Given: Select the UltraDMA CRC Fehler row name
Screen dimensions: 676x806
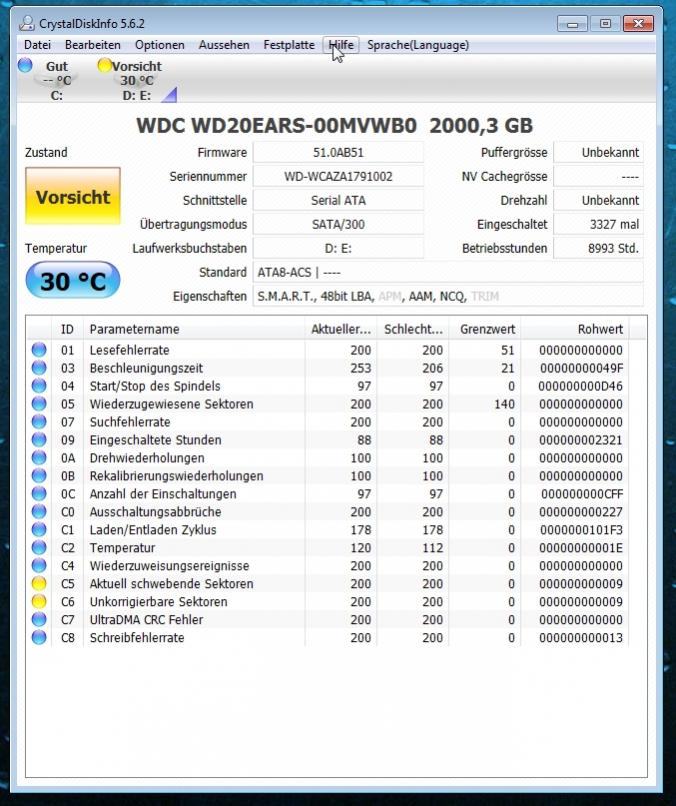Looking at the screenshot, I should [x=146, y=620].
